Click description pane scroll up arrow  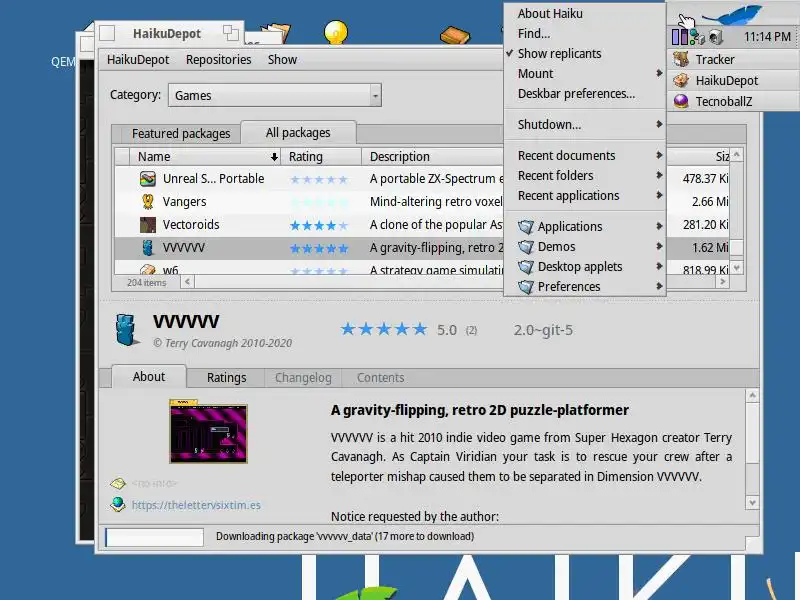coord(752,395)
